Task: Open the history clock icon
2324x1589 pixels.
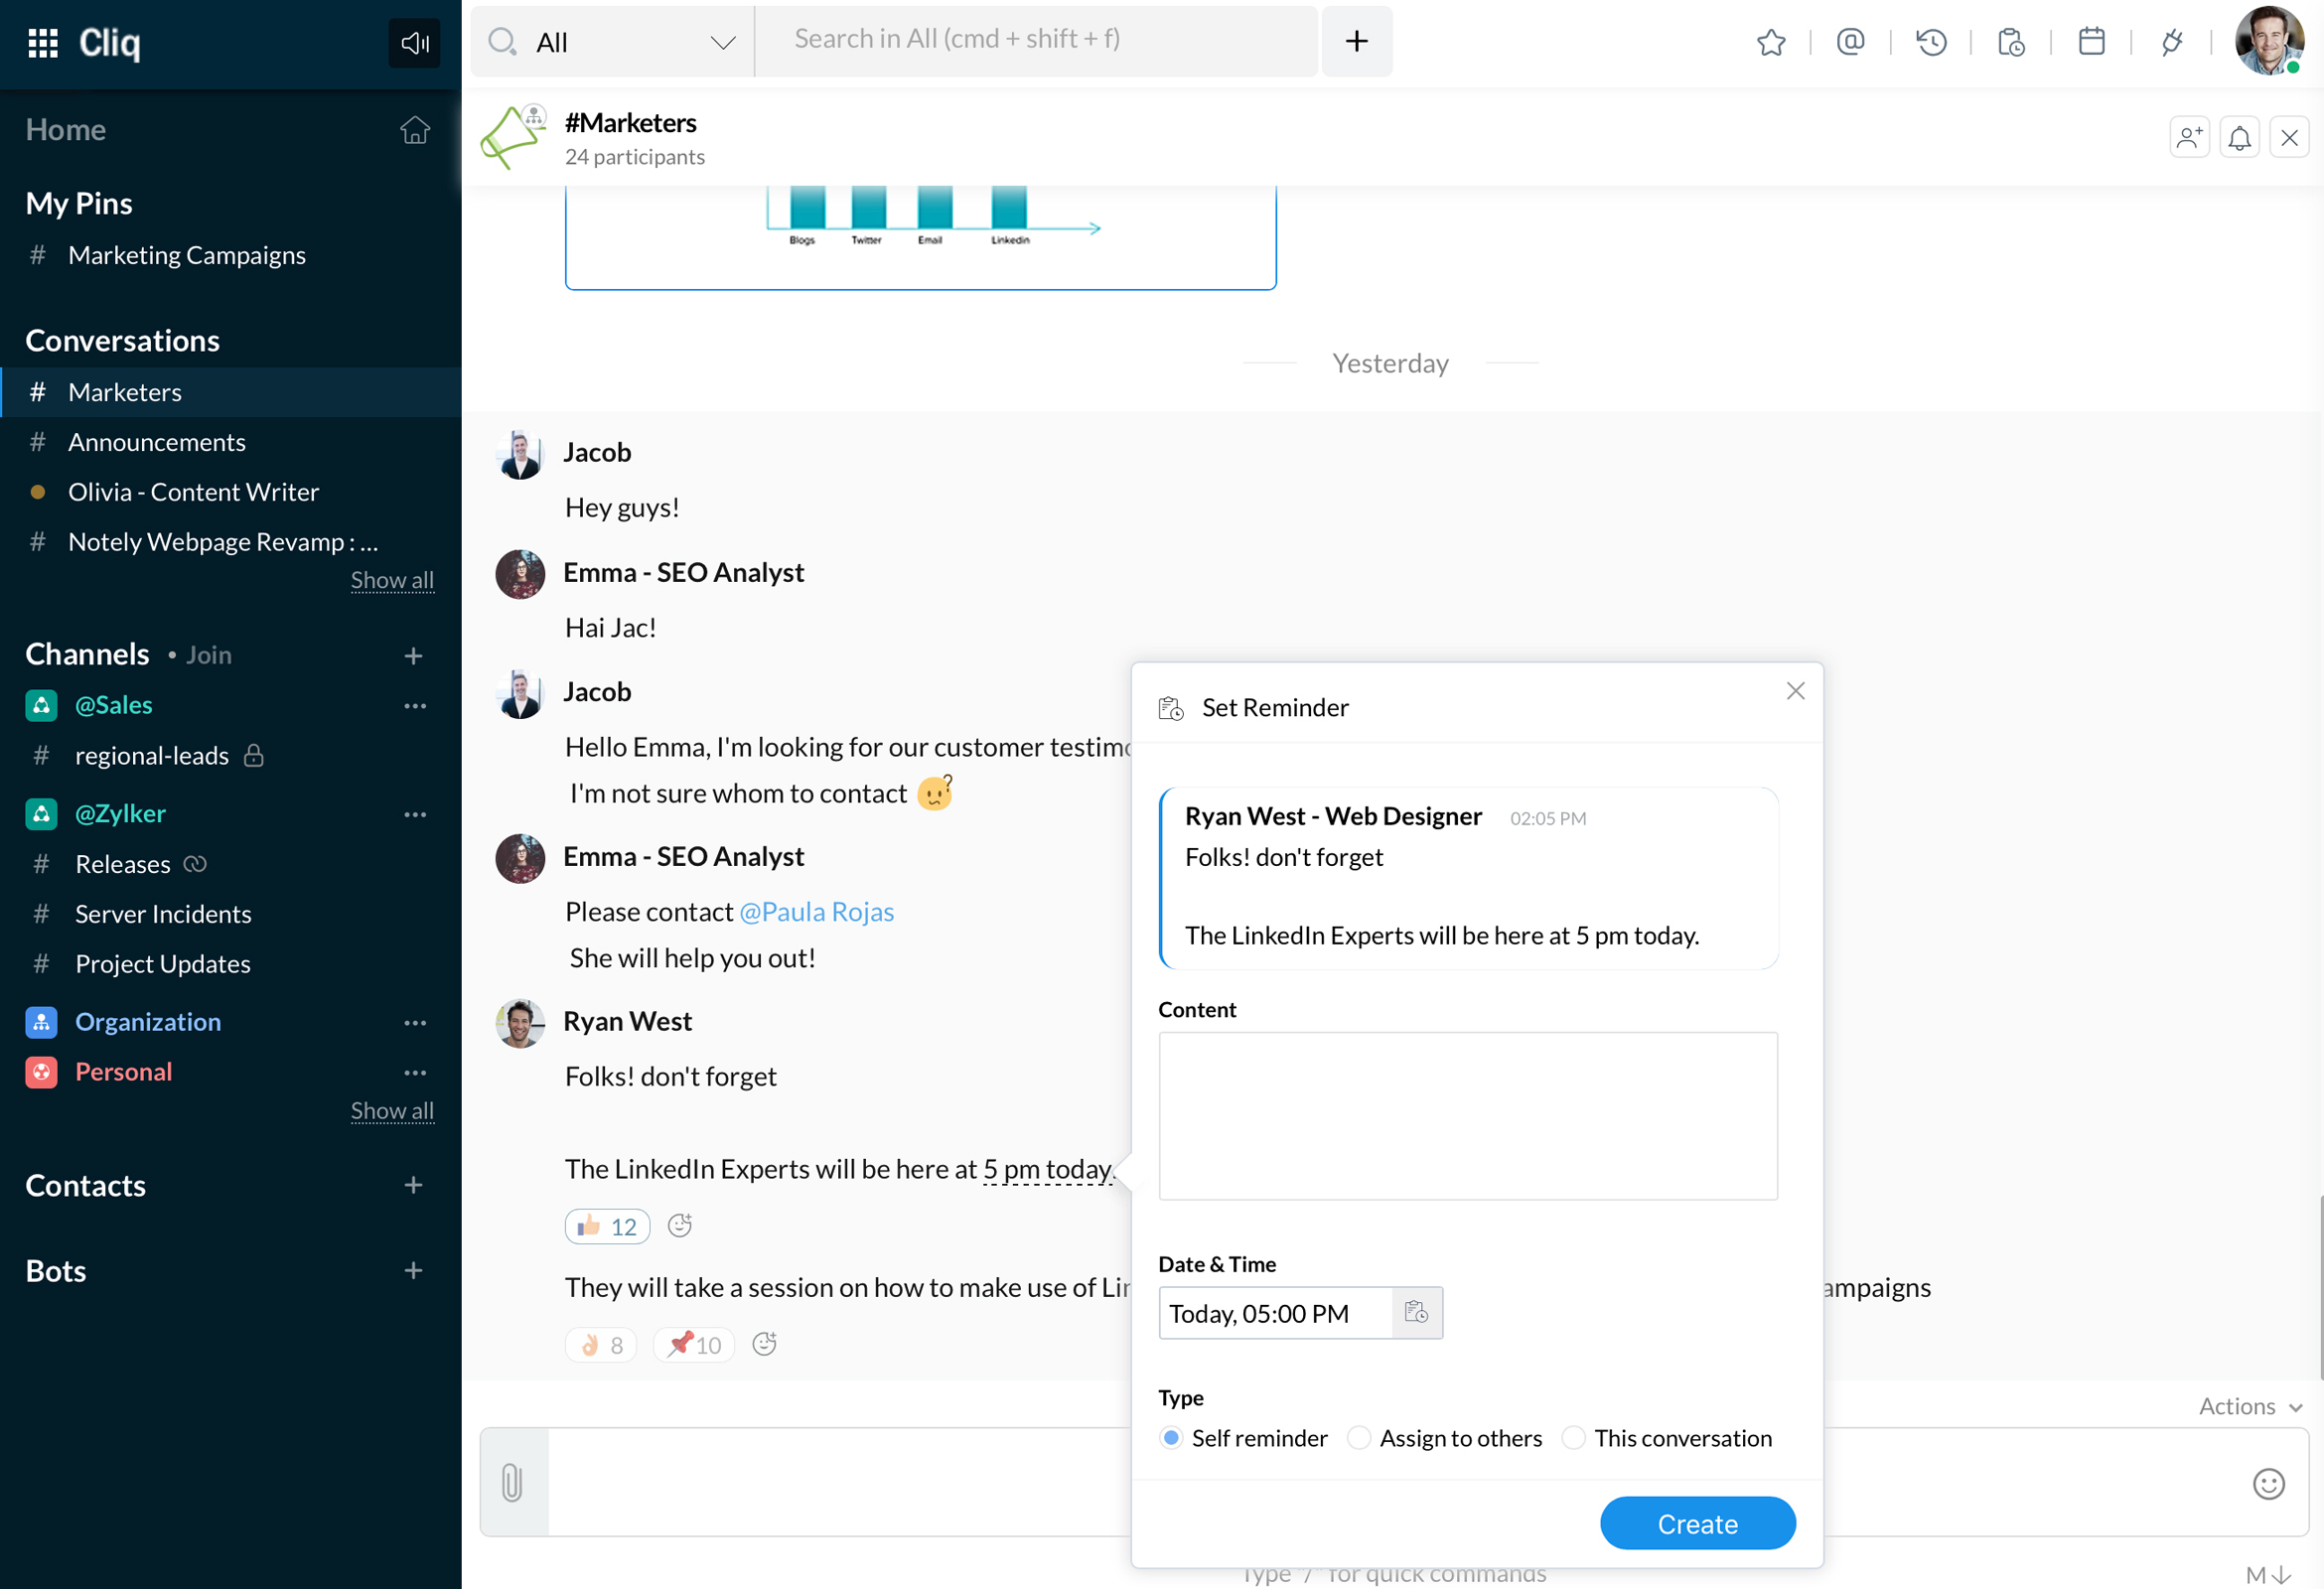Action: pyautogui.click(x=1931, y=42)
